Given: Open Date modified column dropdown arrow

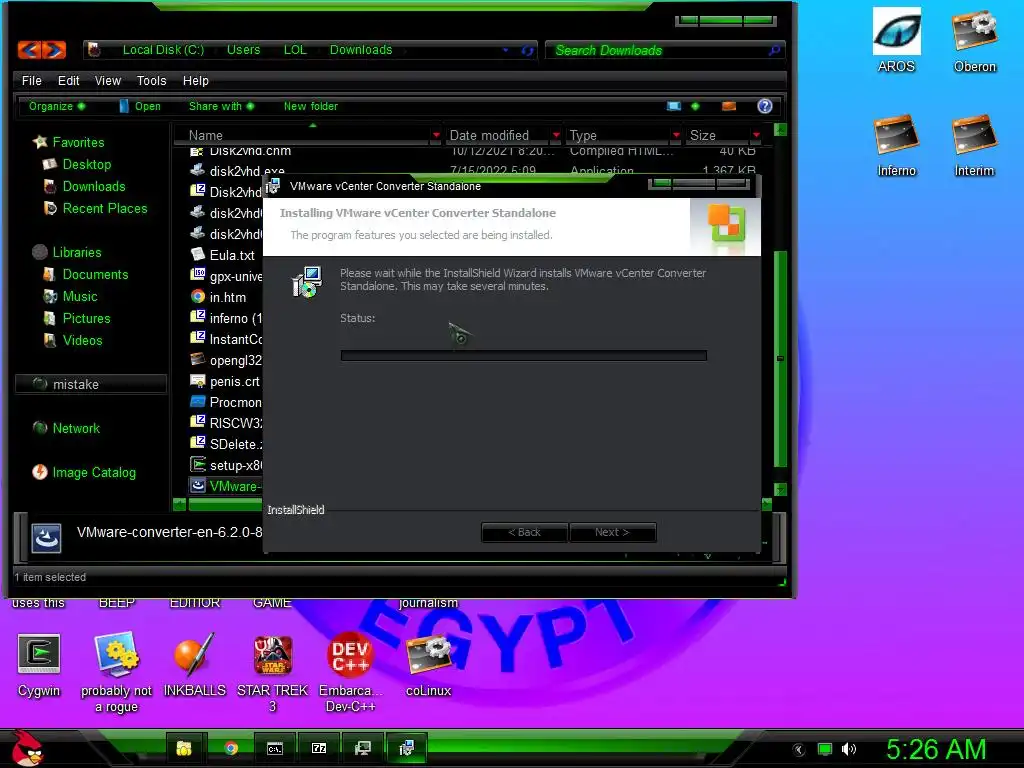Looking at the screenshot, I should click(556, 135).
